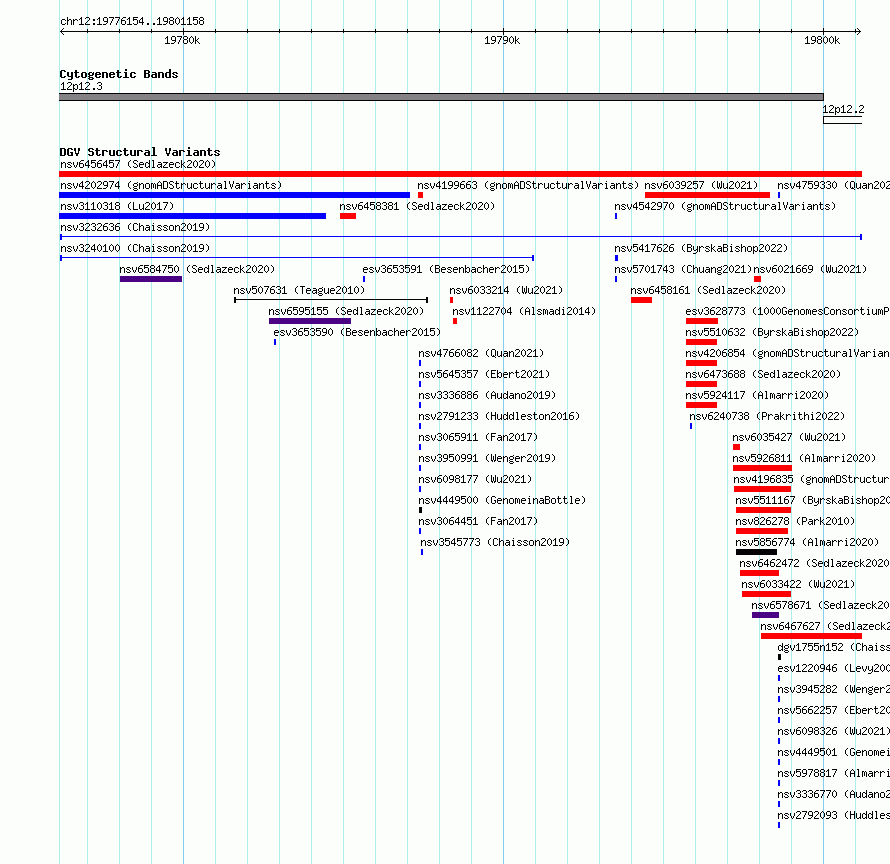This screenshot has height=864, width=890.
Task: Open the nsv5926811 (Almarri2020) label
Action: tap(804, 458)
